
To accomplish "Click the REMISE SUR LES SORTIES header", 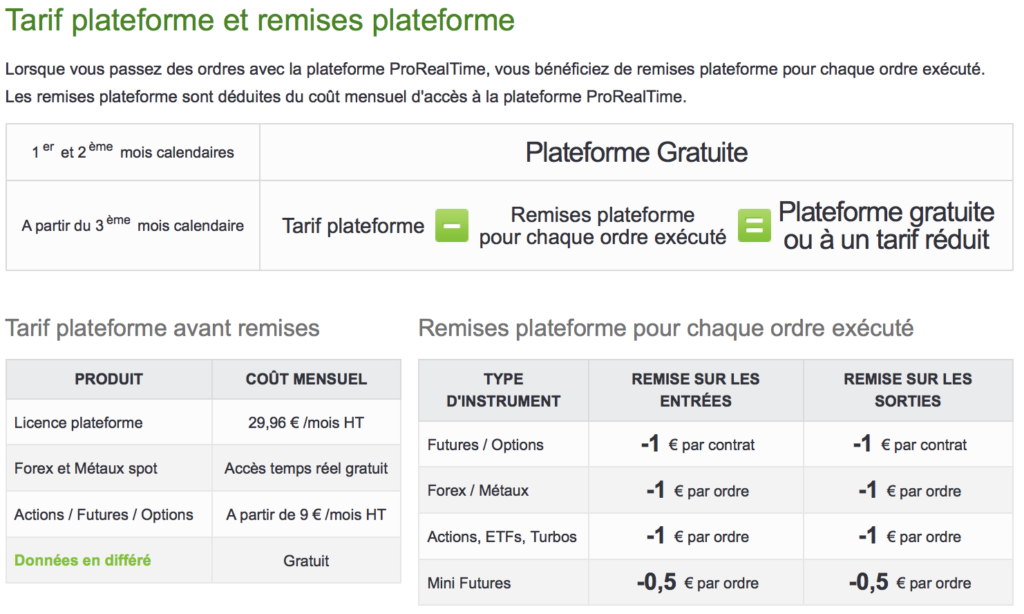I will coord(908,390).
